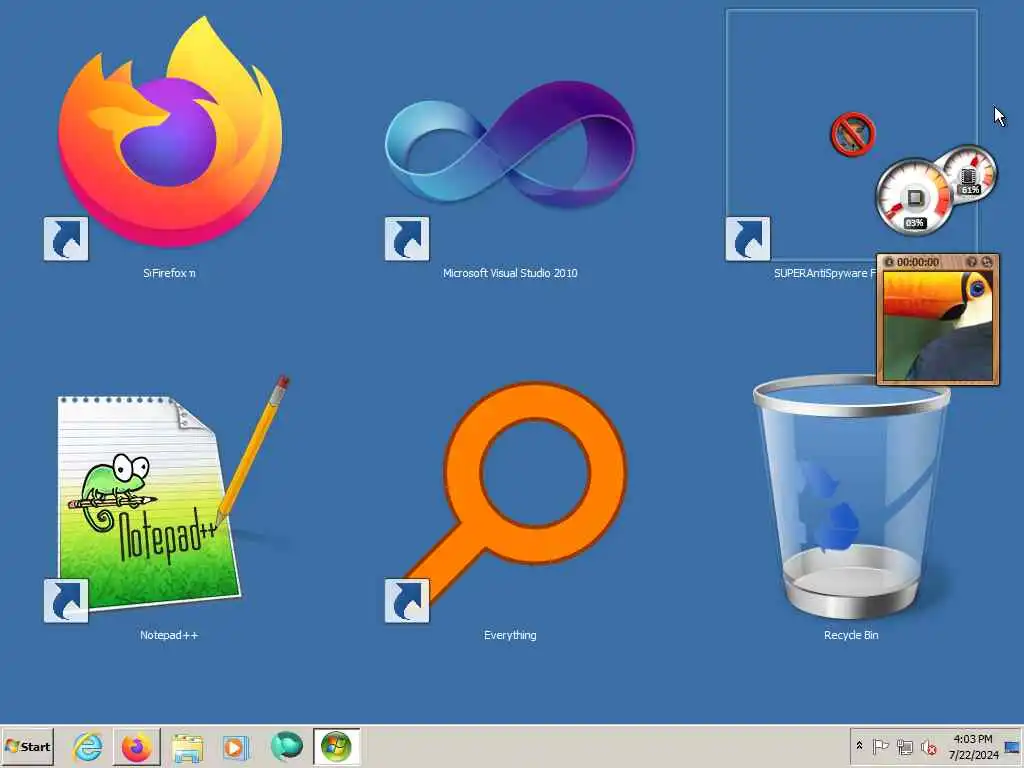Open Windows Media Player from the taskbar
The width and height of the screenshot is (1024, 768).
[x=236, y=746]
